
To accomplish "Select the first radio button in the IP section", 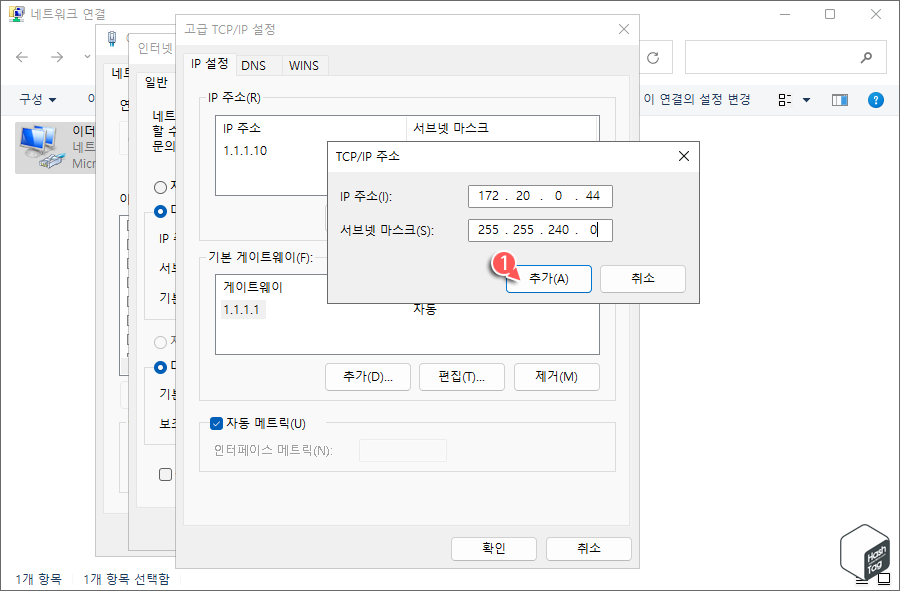I will (x=159, y=187).
